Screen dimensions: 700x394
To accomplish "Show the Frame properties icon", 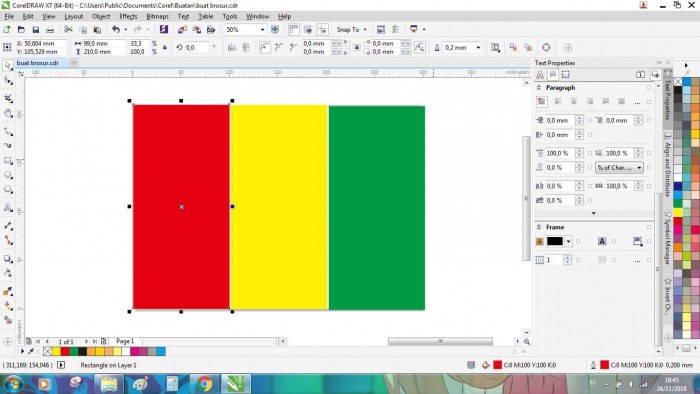I will coord(566,75).
